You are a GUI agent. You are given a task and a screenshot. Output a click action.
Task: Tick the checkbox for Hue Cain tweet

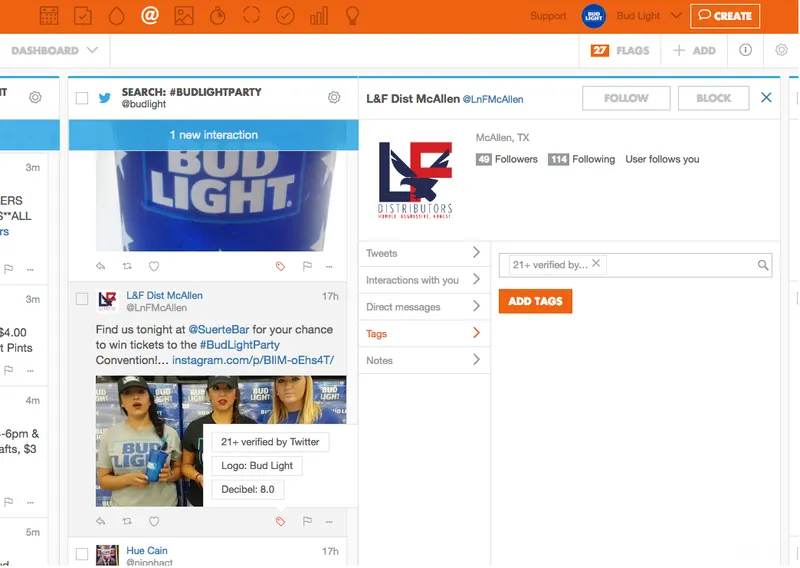point(82,554)
